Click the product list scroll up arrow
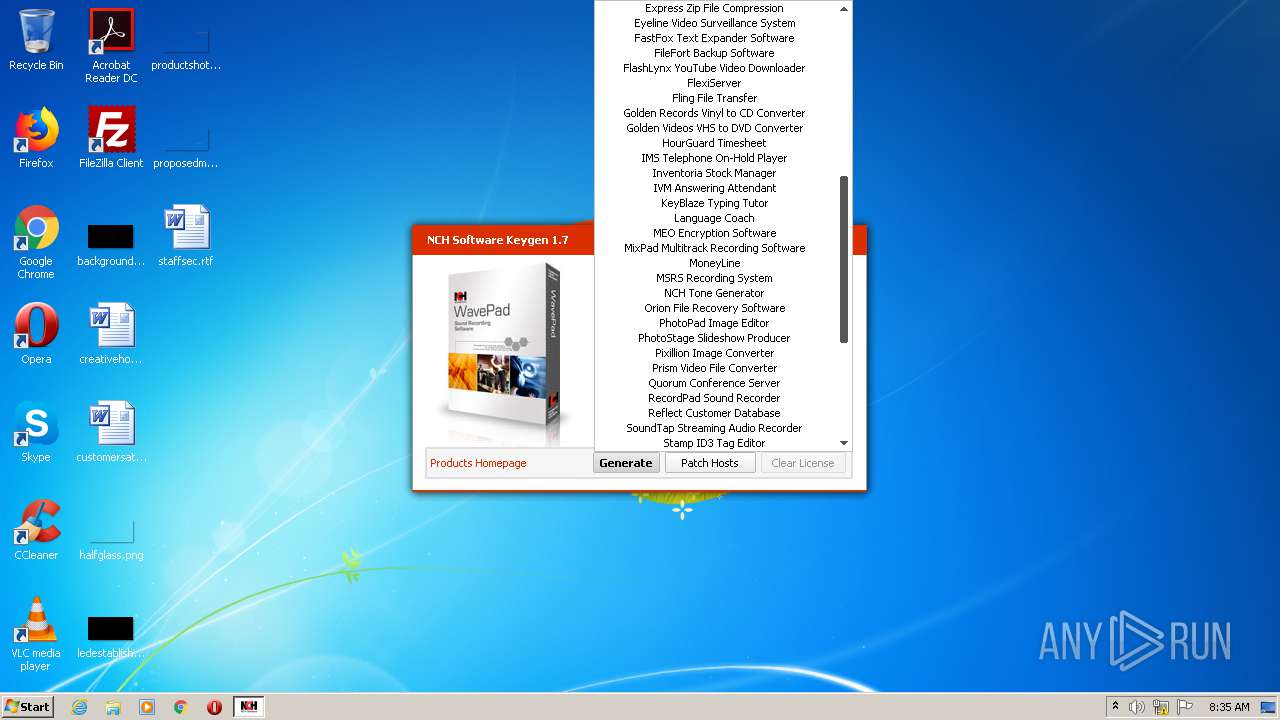 click(844, 8)
